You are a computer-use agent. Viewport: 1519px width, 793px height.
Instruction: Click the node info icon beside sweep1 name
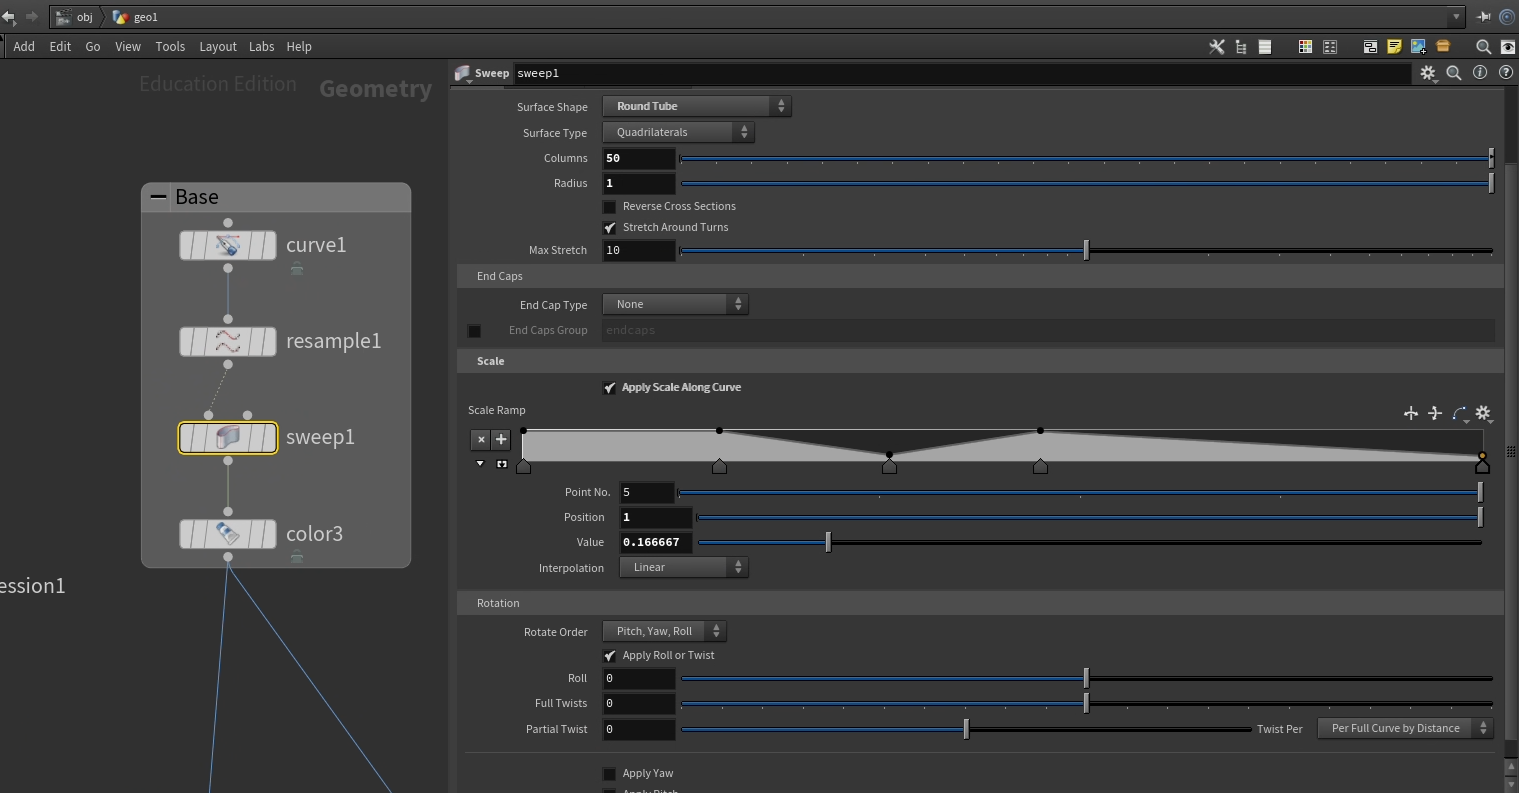1480,73
